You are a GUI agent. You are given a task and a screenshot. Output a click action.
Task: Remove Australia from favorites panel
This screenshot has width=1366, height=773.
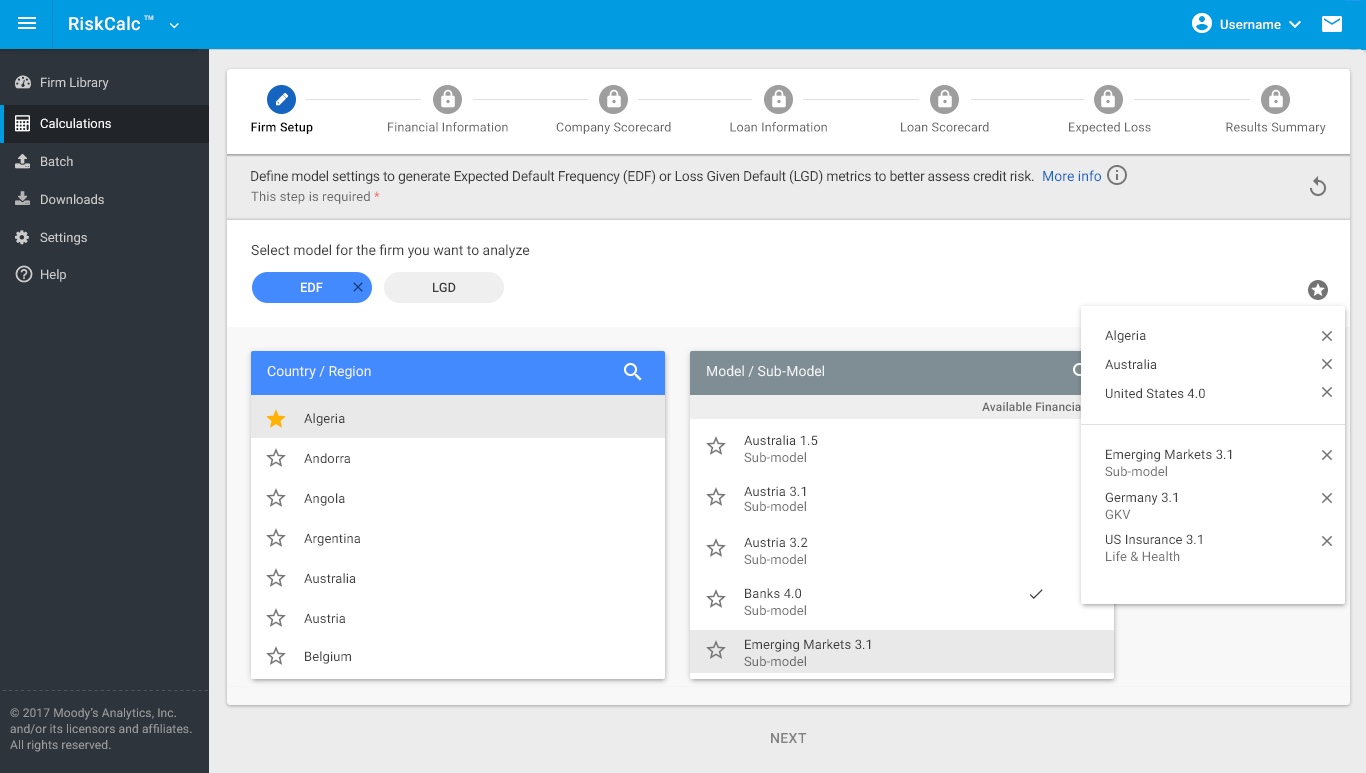click(x=1327, y=364)
